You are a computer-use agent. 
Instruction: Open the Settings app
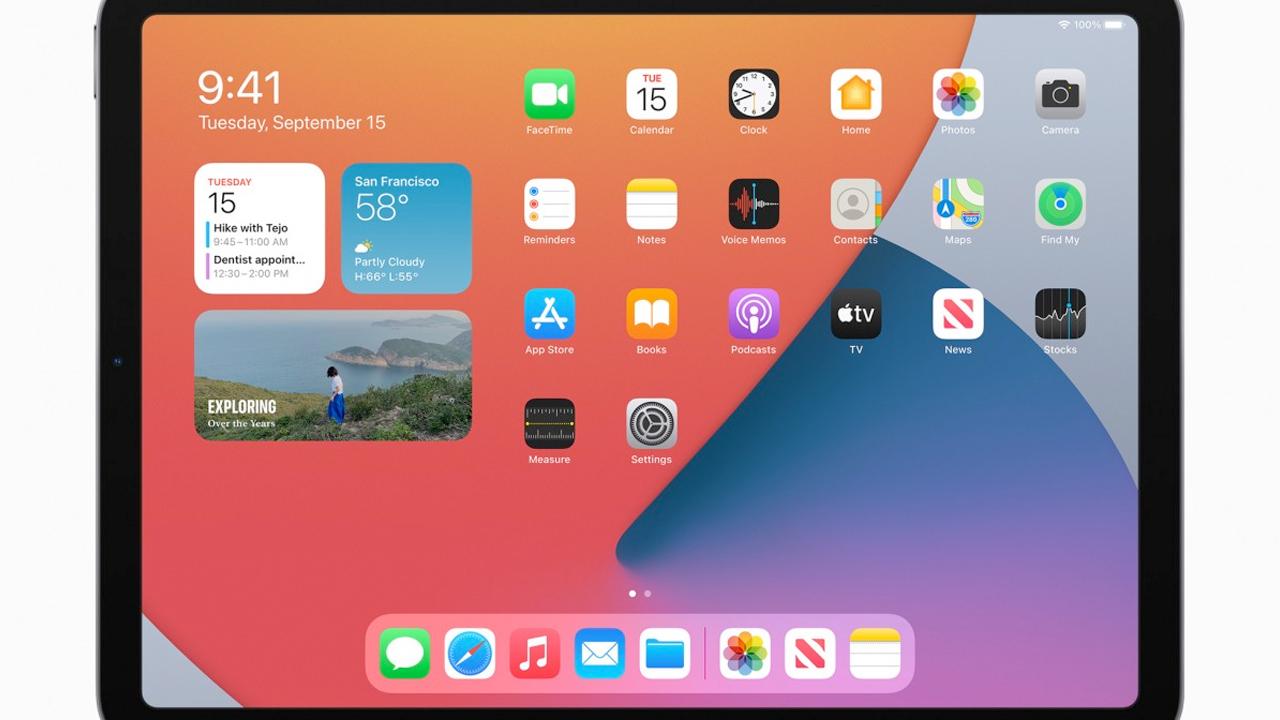651,424
